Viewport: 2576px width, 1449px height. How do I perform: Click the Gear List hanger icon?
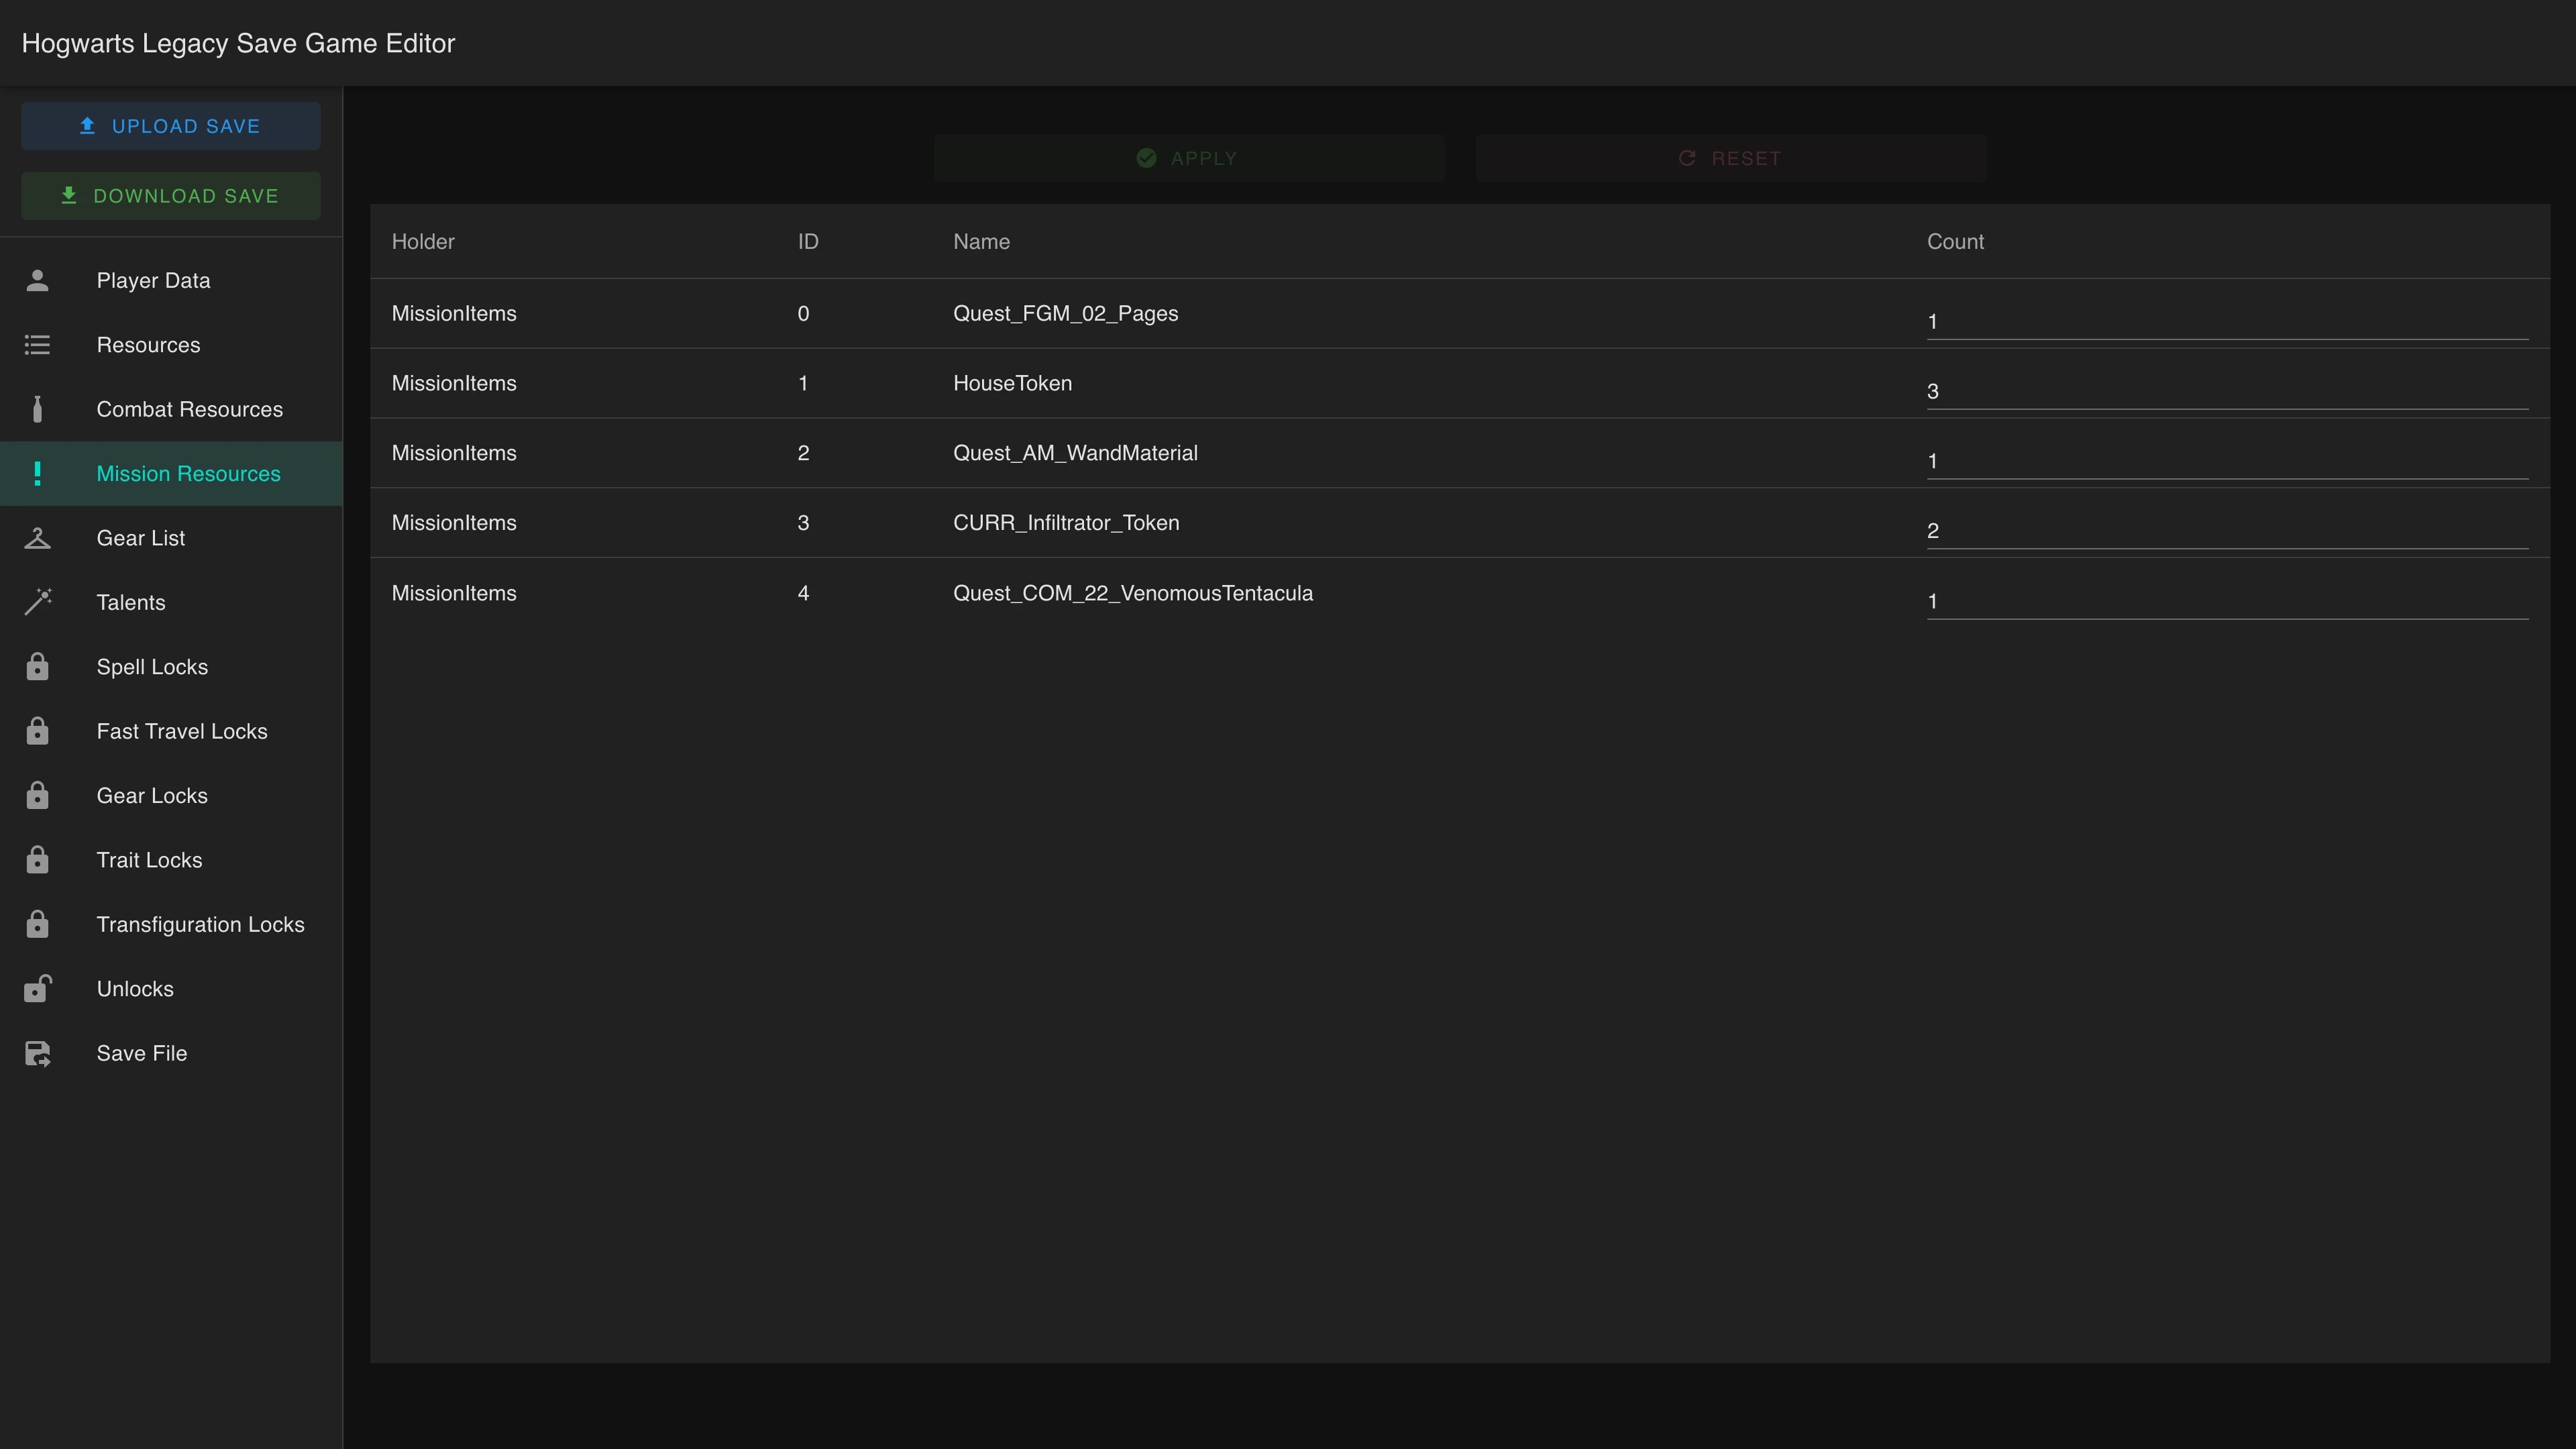[x=37, y=538]
